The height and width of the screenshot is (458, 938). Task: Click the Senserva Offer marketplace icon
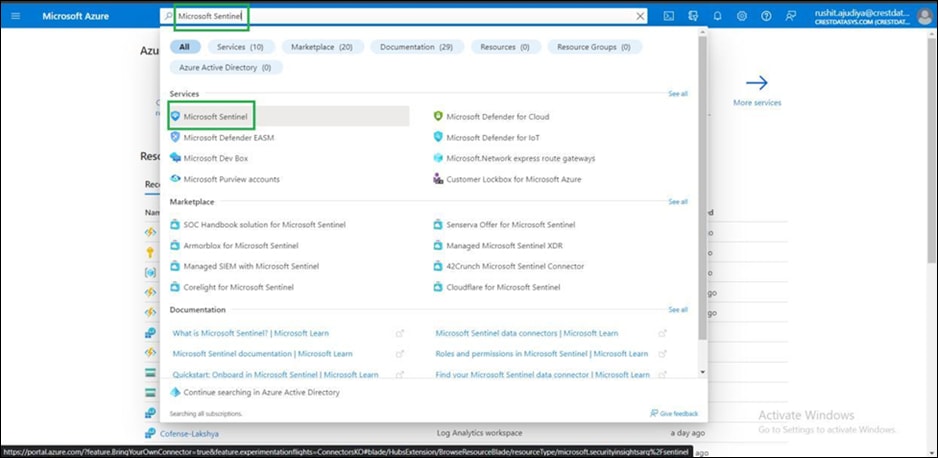point(438,225)
